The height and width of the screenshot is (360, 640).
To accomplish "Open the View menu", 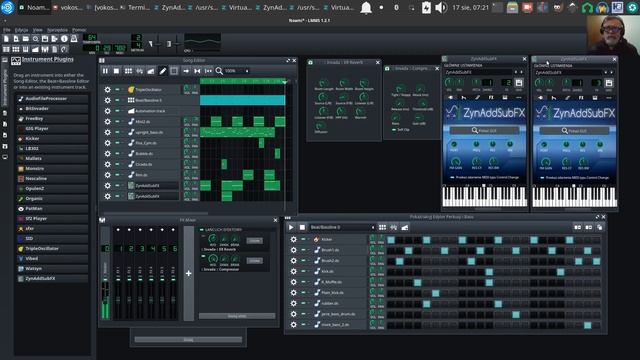I will pyautogui.click(x=38, y=30).
